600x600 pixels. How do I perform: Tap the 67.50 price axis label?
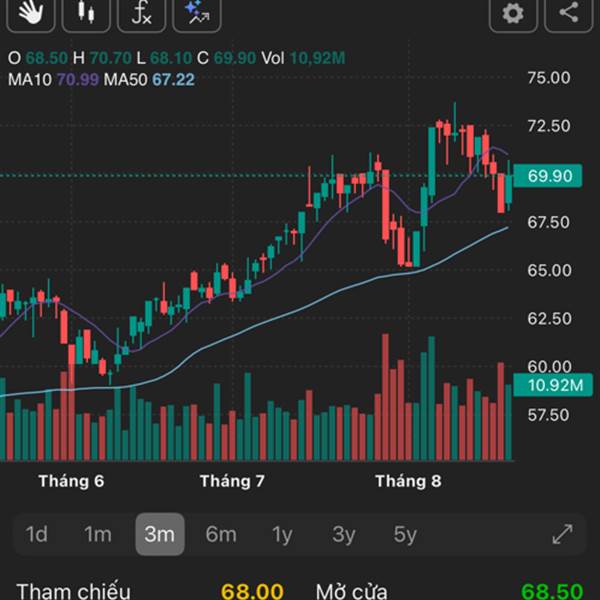tap(549, 222)
